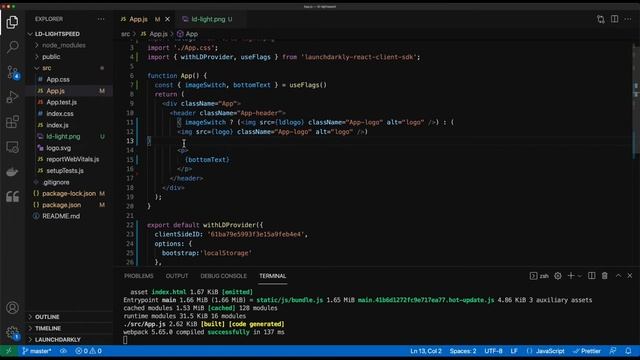Screen dimensions: 640x360
Task: Open notifications bell in status bar
Action: [628, 351]
